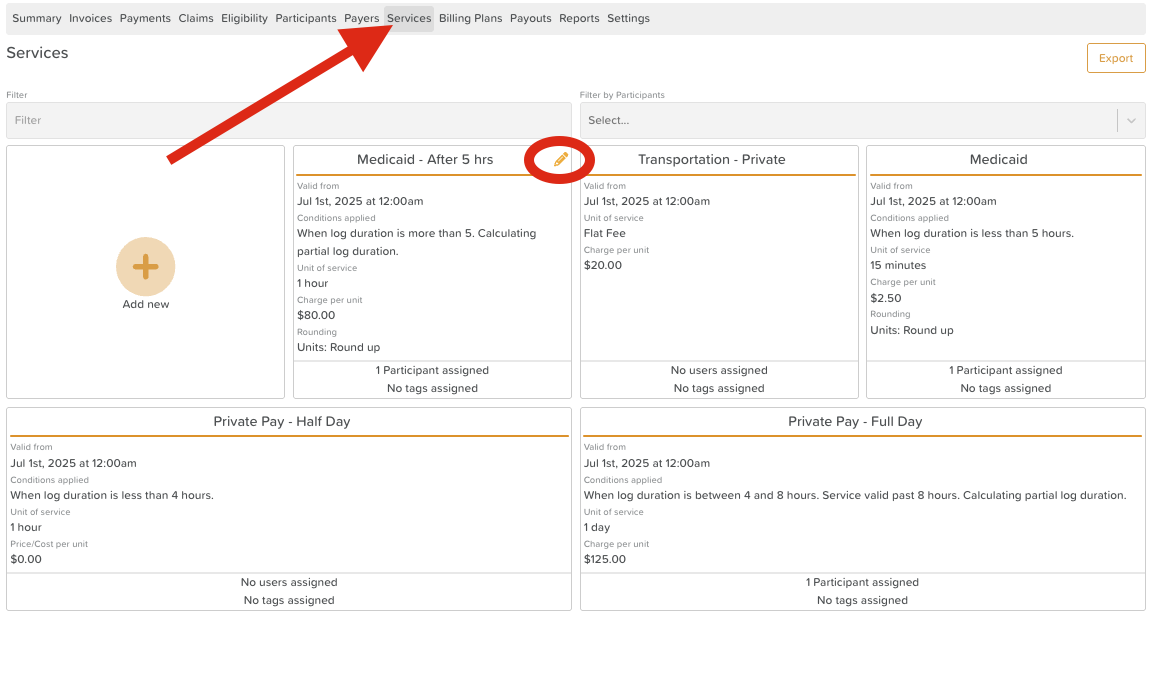
Task: Type in the Filter search field
Action: click(x=288, y=120)
